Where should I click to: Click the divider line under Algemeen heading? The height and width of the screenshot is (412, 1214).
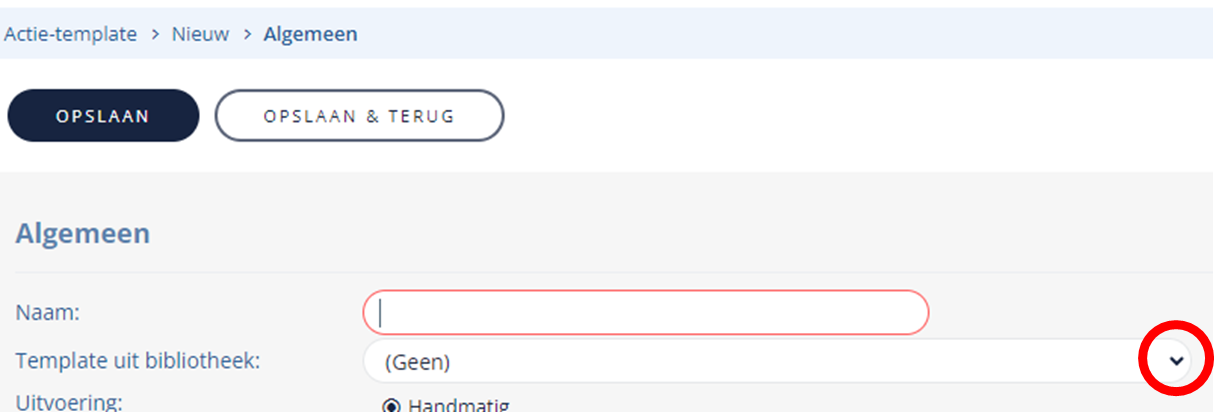pyautogui.click(x=613, y=272)
